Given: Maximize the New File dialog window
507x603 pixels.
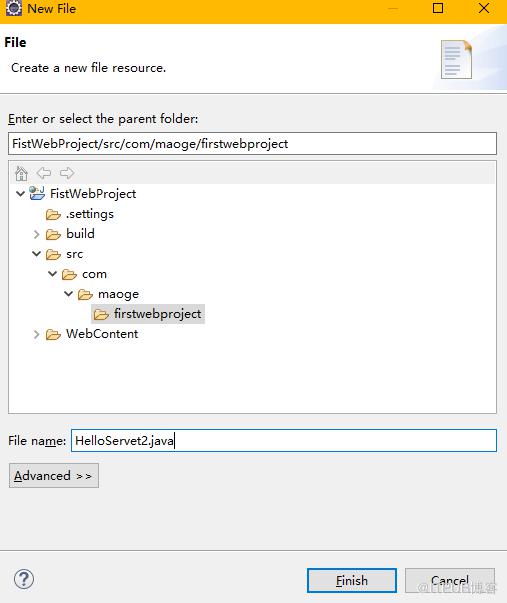Looking at the screenshot, I should click(x=438, y=8).
